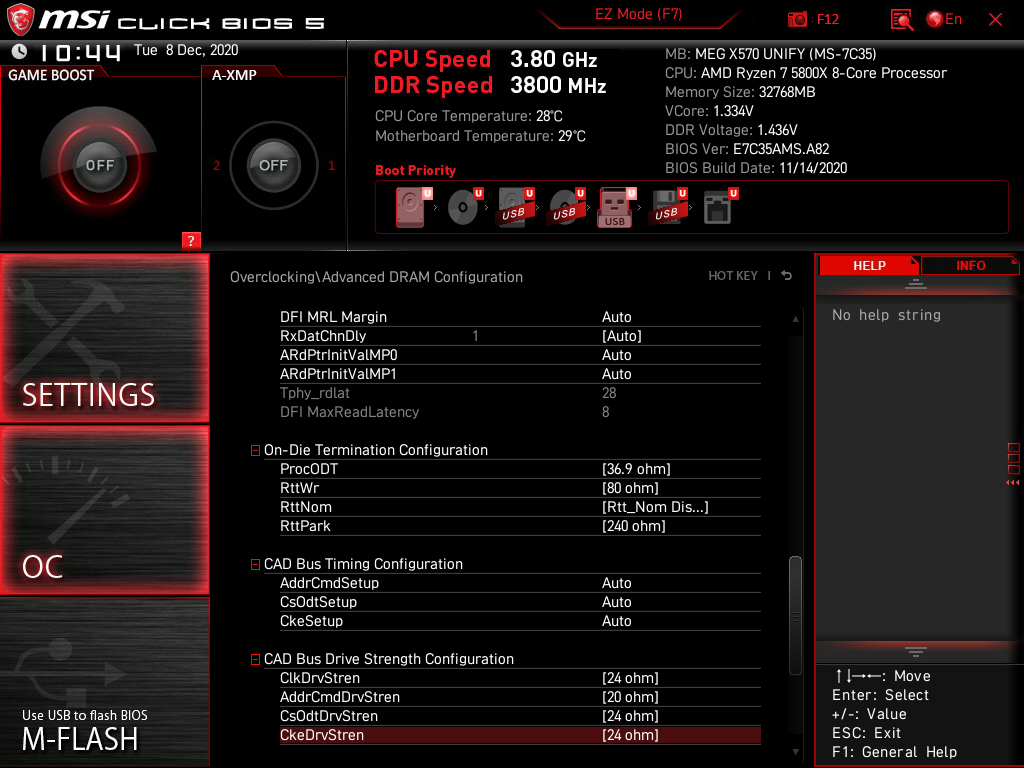1024x768 pixels.
Task: Close the BIOS with the X icon
Action: 995,20
